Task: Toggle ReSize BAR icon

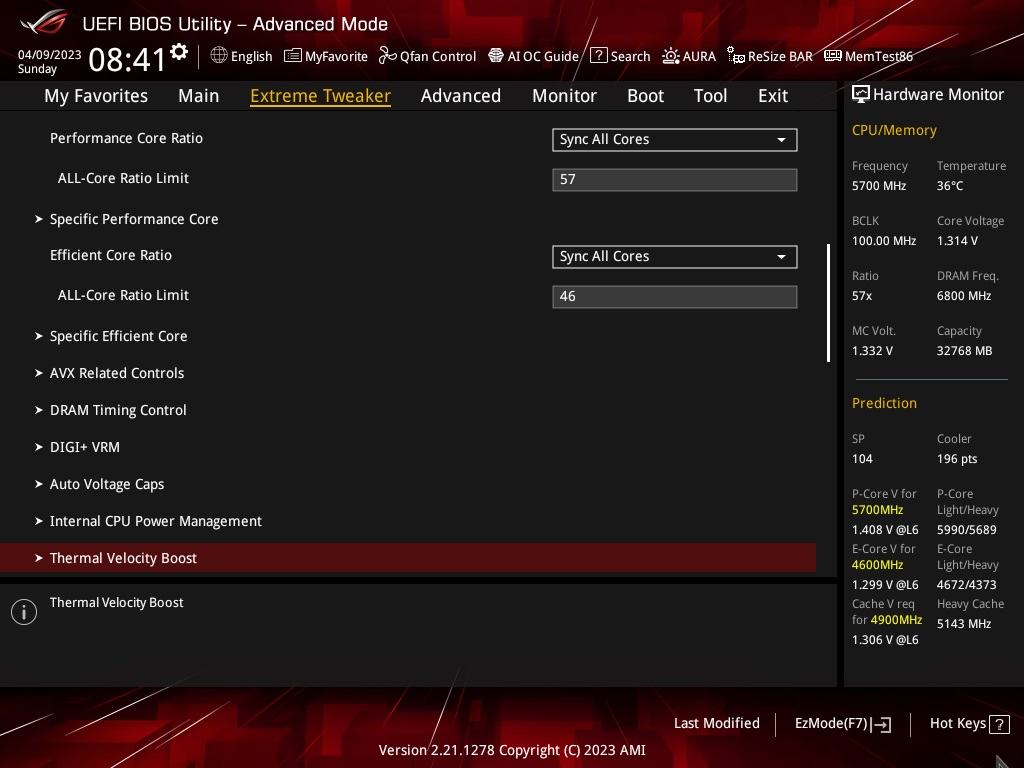Action: [x=736, y=56]
